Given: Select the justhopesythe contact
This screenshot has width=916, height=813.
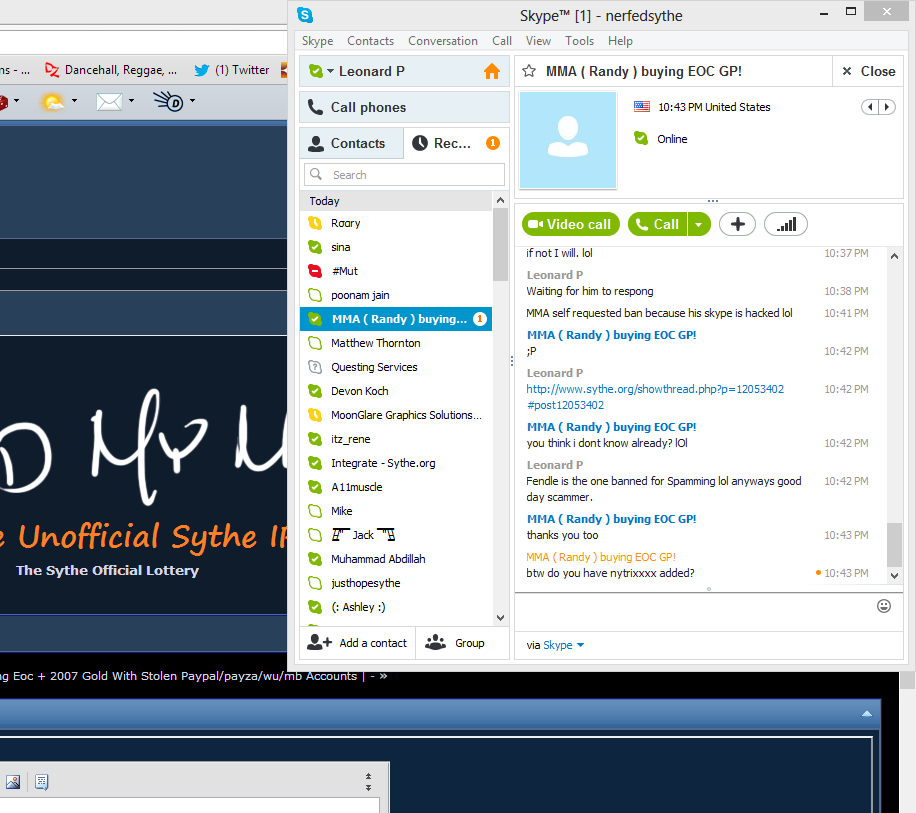Looking at the screenshot, I should [396, 583].
